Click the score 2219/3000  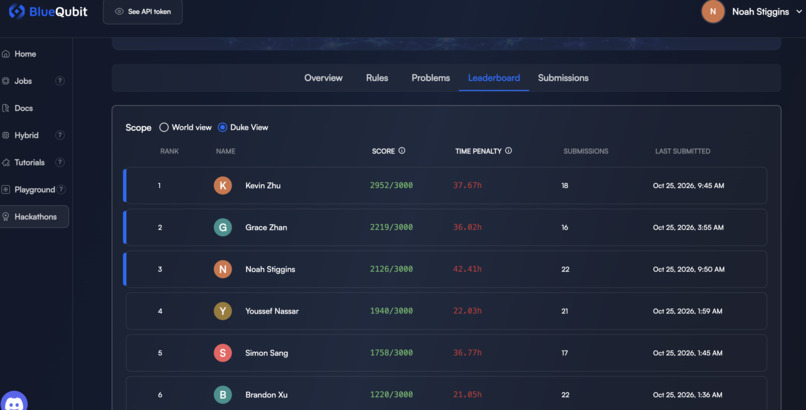pos(391,227)
